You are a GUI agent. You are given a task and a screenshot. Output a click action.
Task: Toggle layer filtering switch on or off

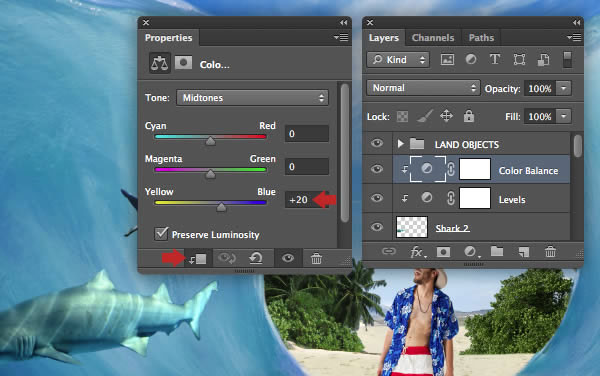pos(567,60)
